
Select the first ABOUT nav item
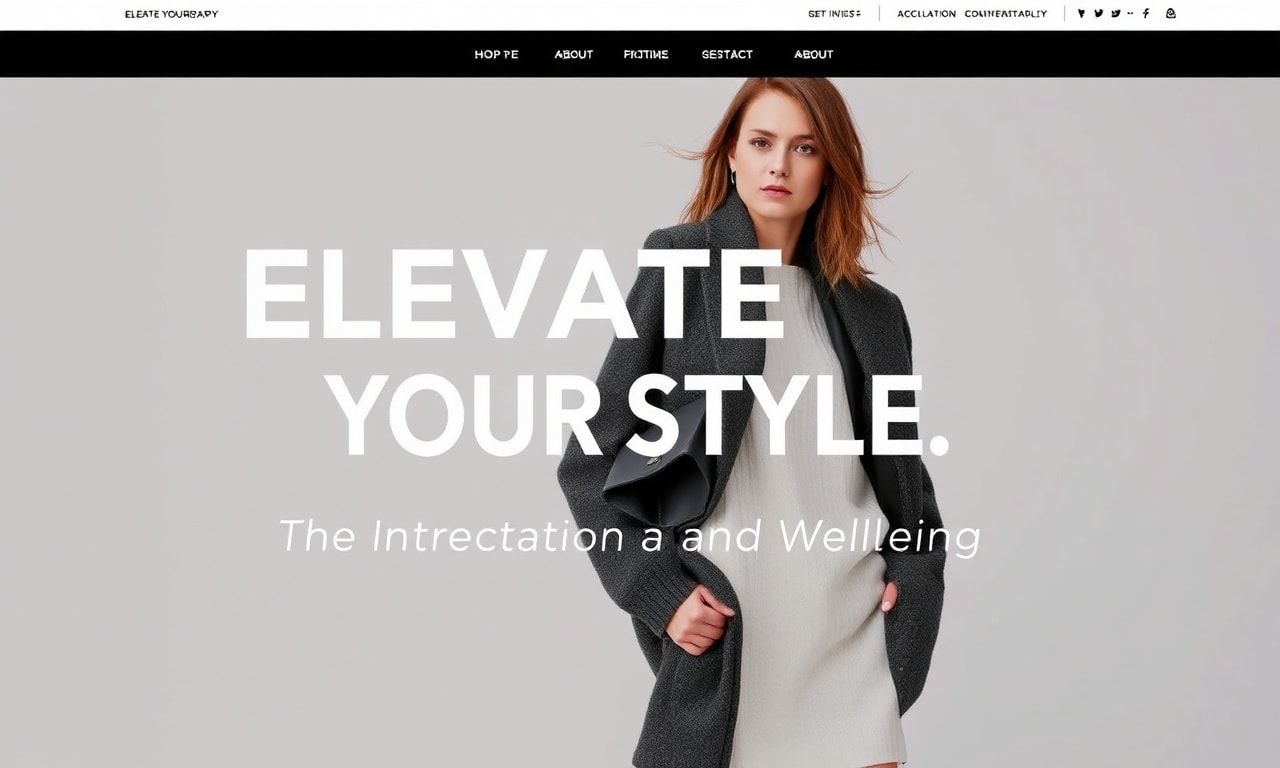(x=574, y=54)
